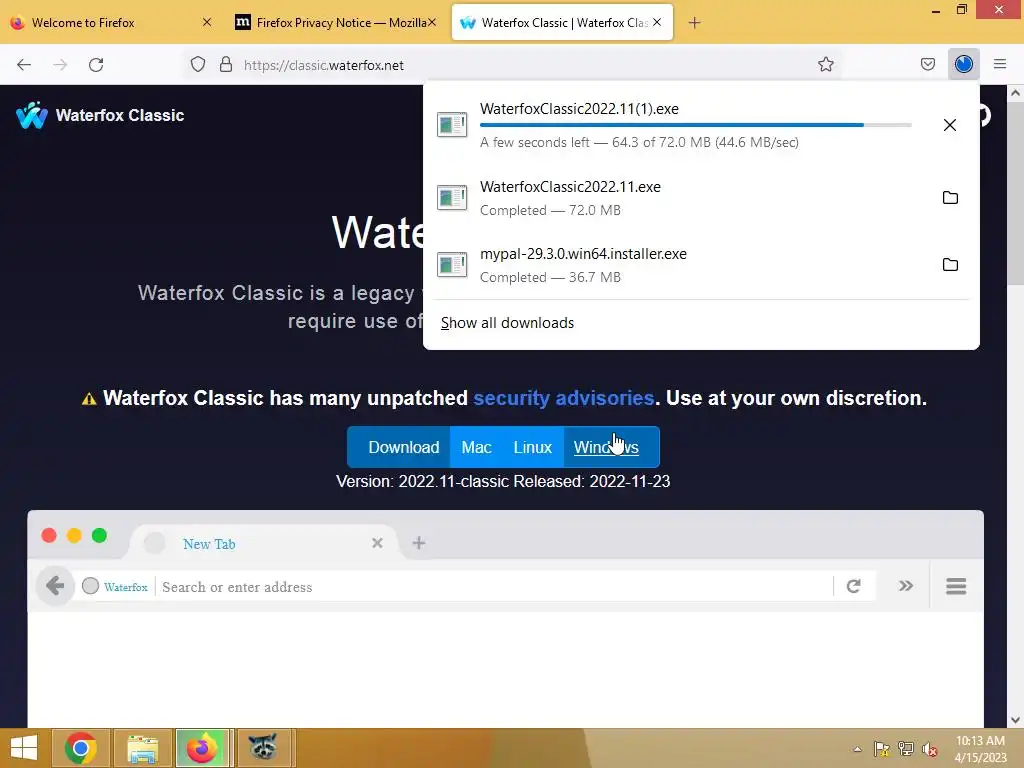Screen dimensions: 1024x768
Task: Click the screenshot preview image of Waterfox
Action: click(x=505, y=618)
